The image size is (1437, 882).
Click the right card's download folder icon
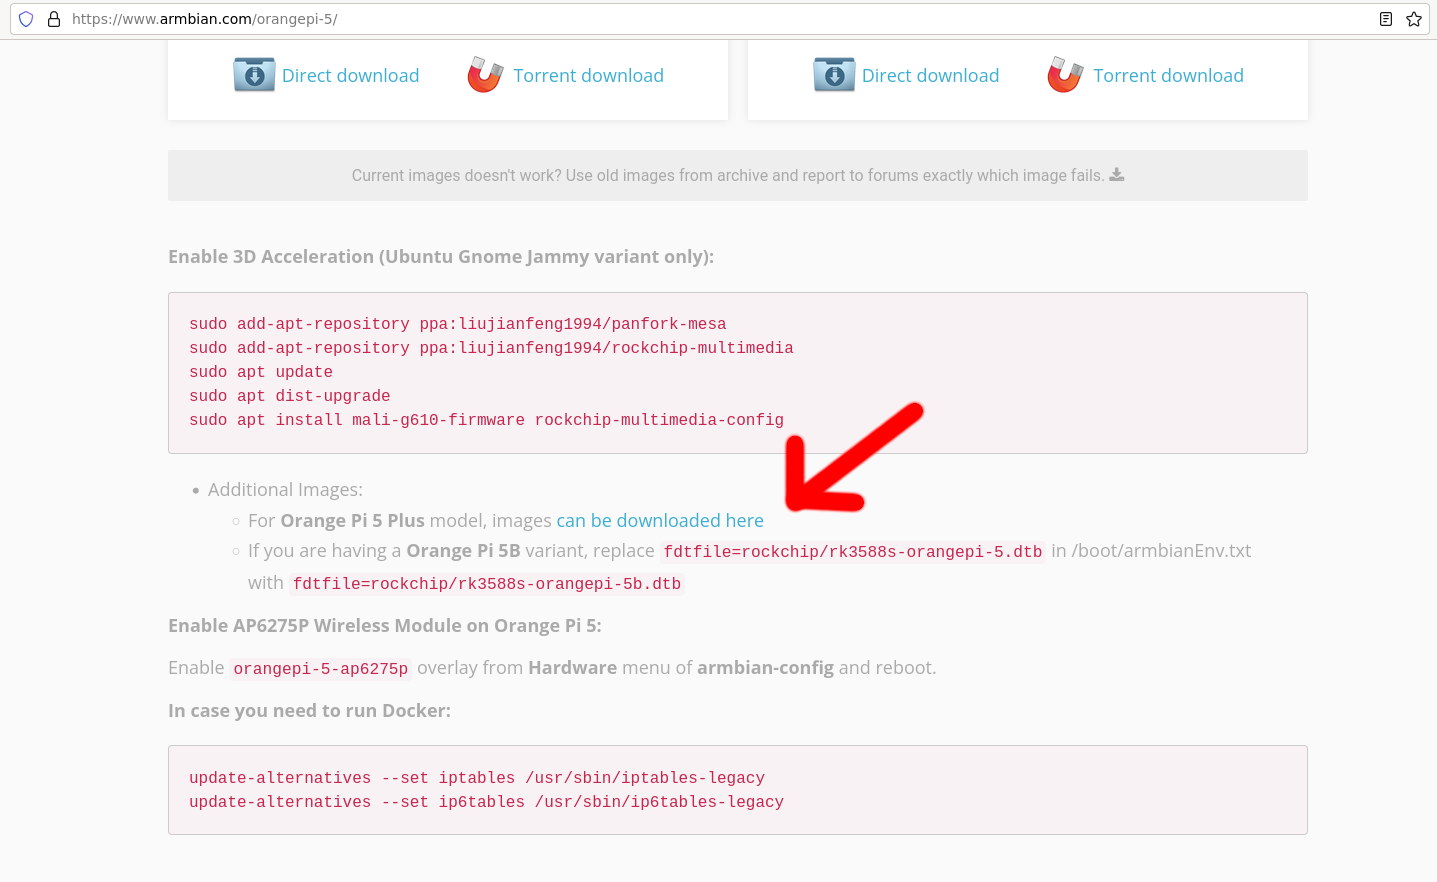pos(834,75)
